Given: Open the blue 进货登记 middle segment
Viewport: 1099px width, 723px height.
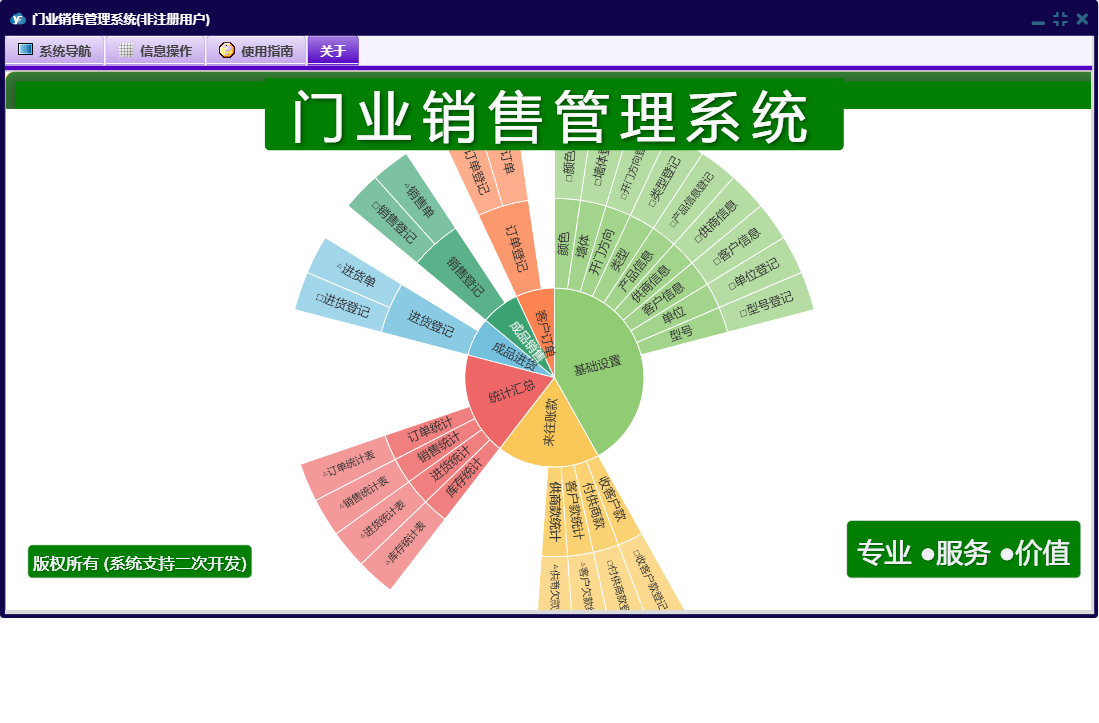Looking at the screenshot, I should (x=430, y=322).
